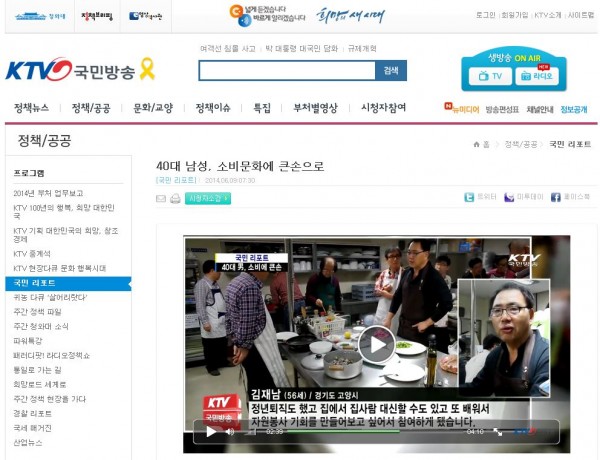Open live TV on-air button
The width and height of the screenshot is (600, 460).
[491, 76]
